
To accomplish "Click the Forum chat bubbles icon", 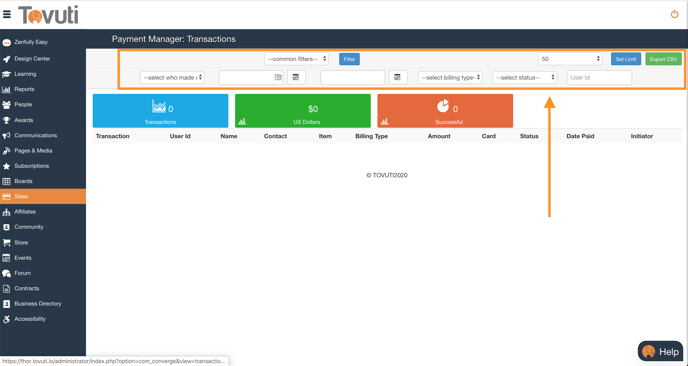I will pyautogui.click(x=7, y=273).
